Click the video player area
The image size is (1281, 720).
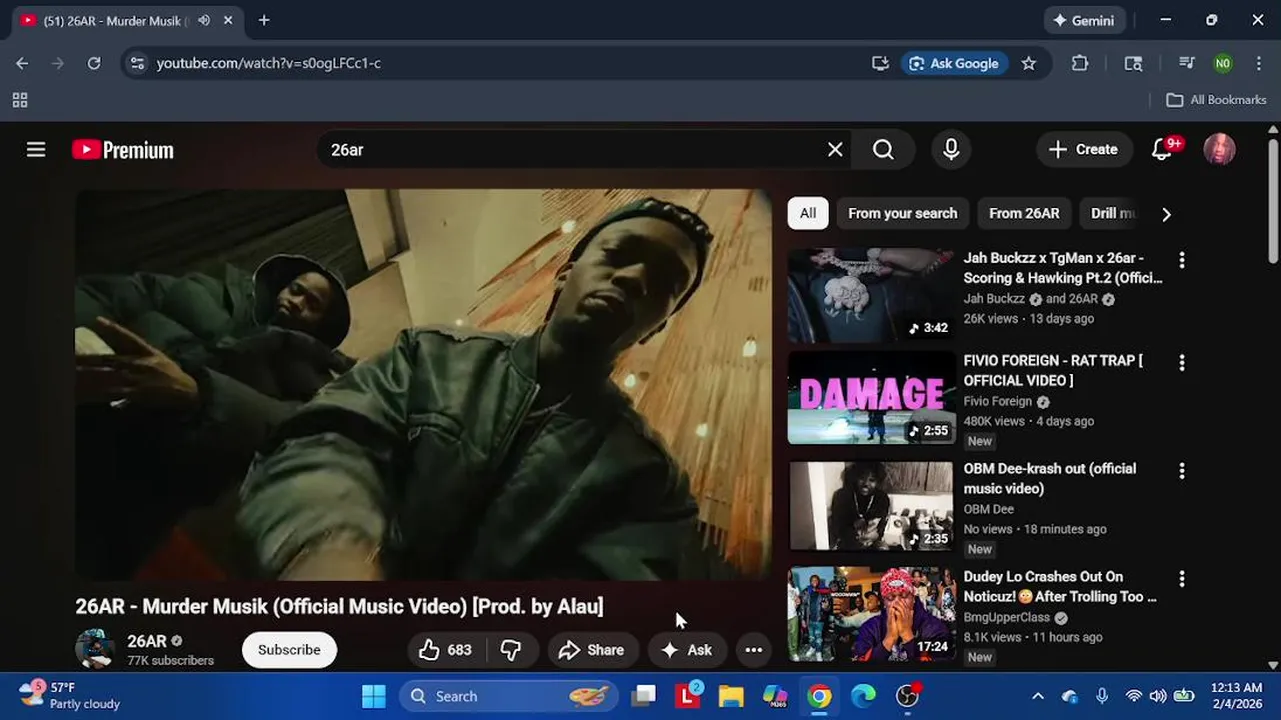[423, 385]
